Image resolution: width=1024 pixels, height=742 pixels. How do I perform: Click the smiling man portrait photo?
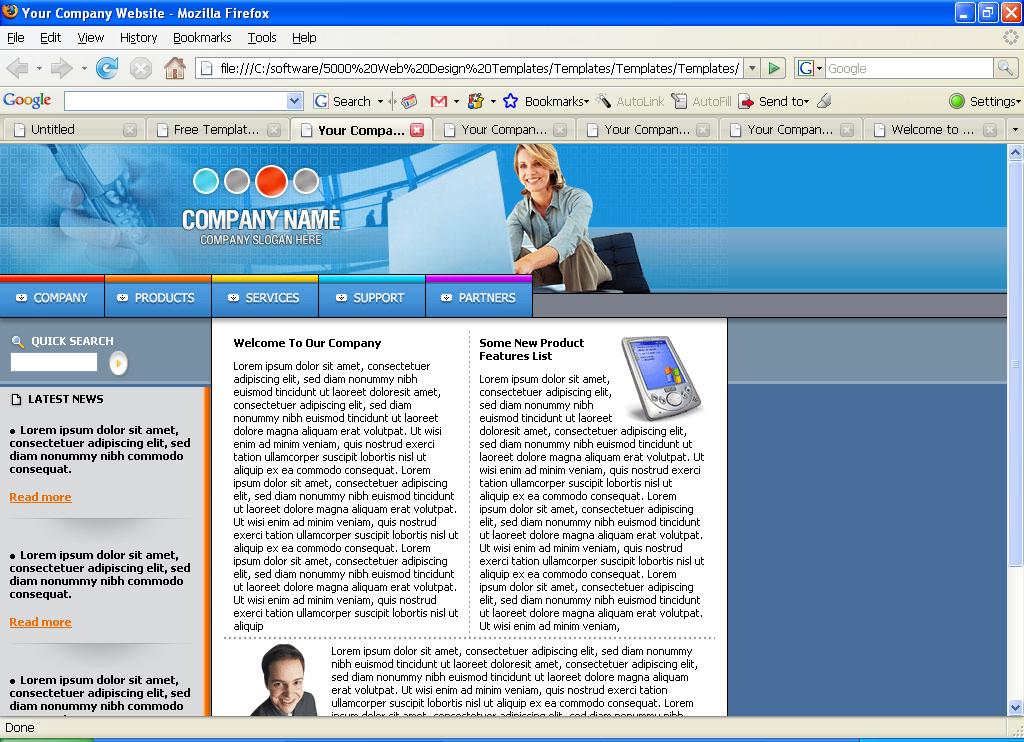pyautogui.click(x=283, y=680)
